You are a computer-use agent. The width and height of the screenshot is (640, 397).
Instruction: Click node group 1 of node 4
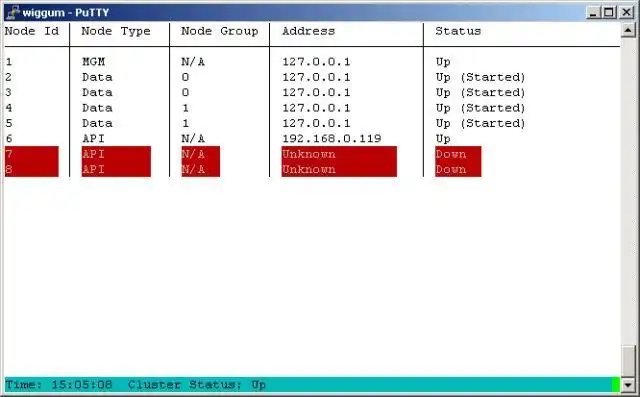185,108
